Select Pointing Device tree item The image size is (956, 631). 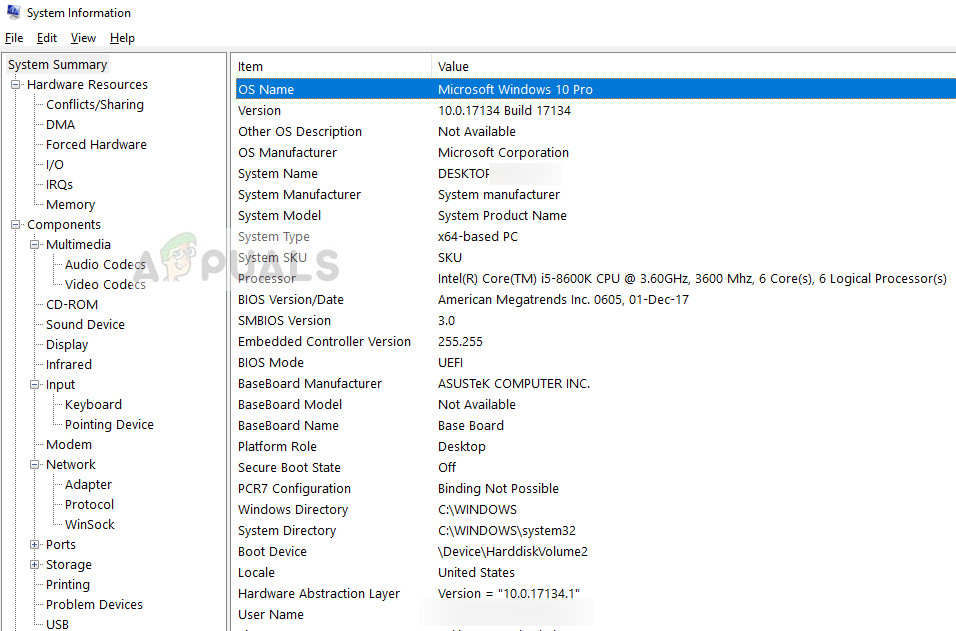tap(109, 425)
